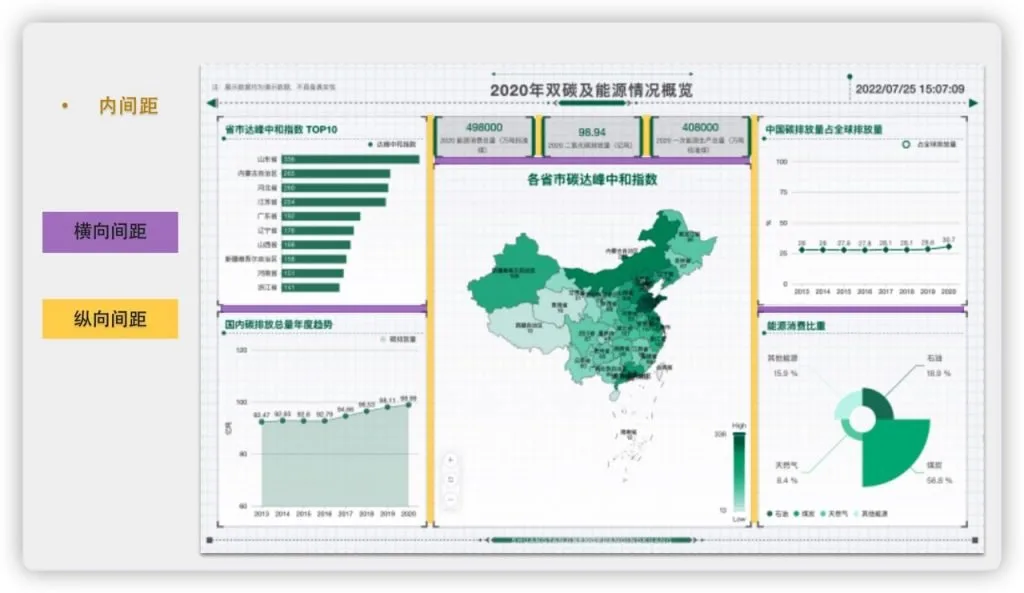Screen dimensions: 1024x593
Task: Reset map view with middle control icon
Action: click(x=450, y=480)
